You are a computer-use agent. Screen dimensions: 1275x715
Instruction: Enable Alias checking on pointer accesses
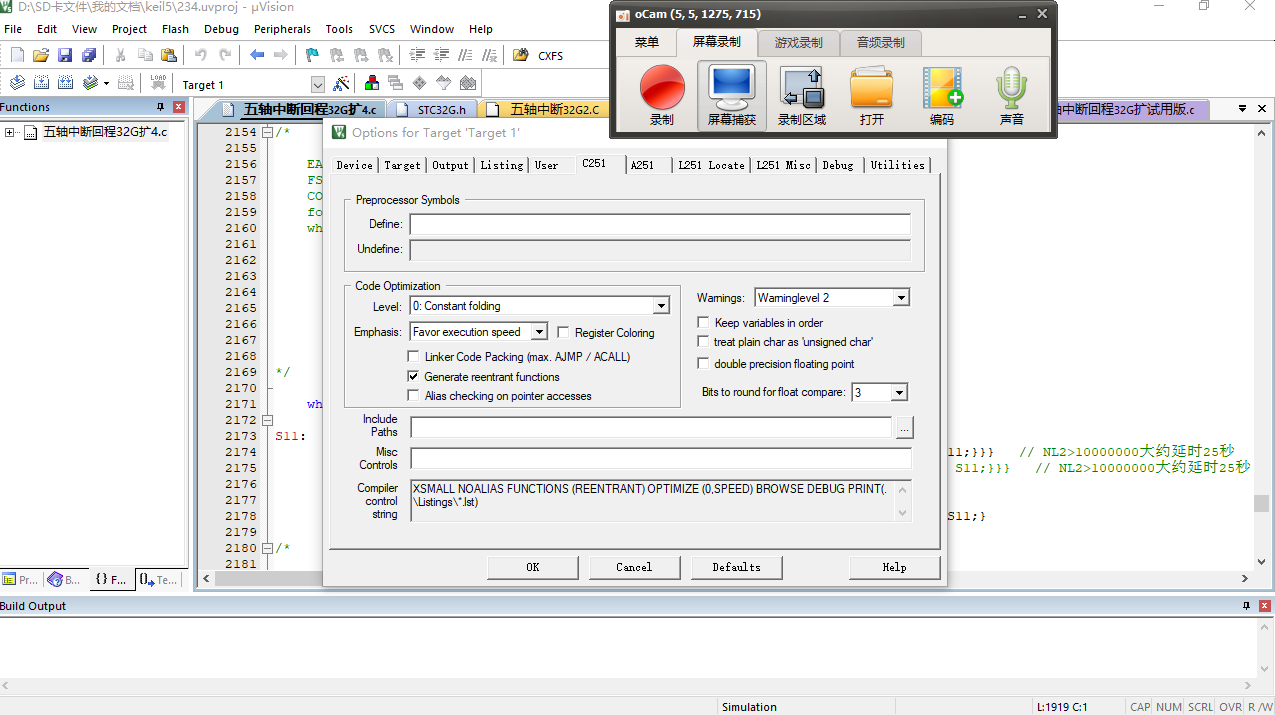[x=414, y=396]
